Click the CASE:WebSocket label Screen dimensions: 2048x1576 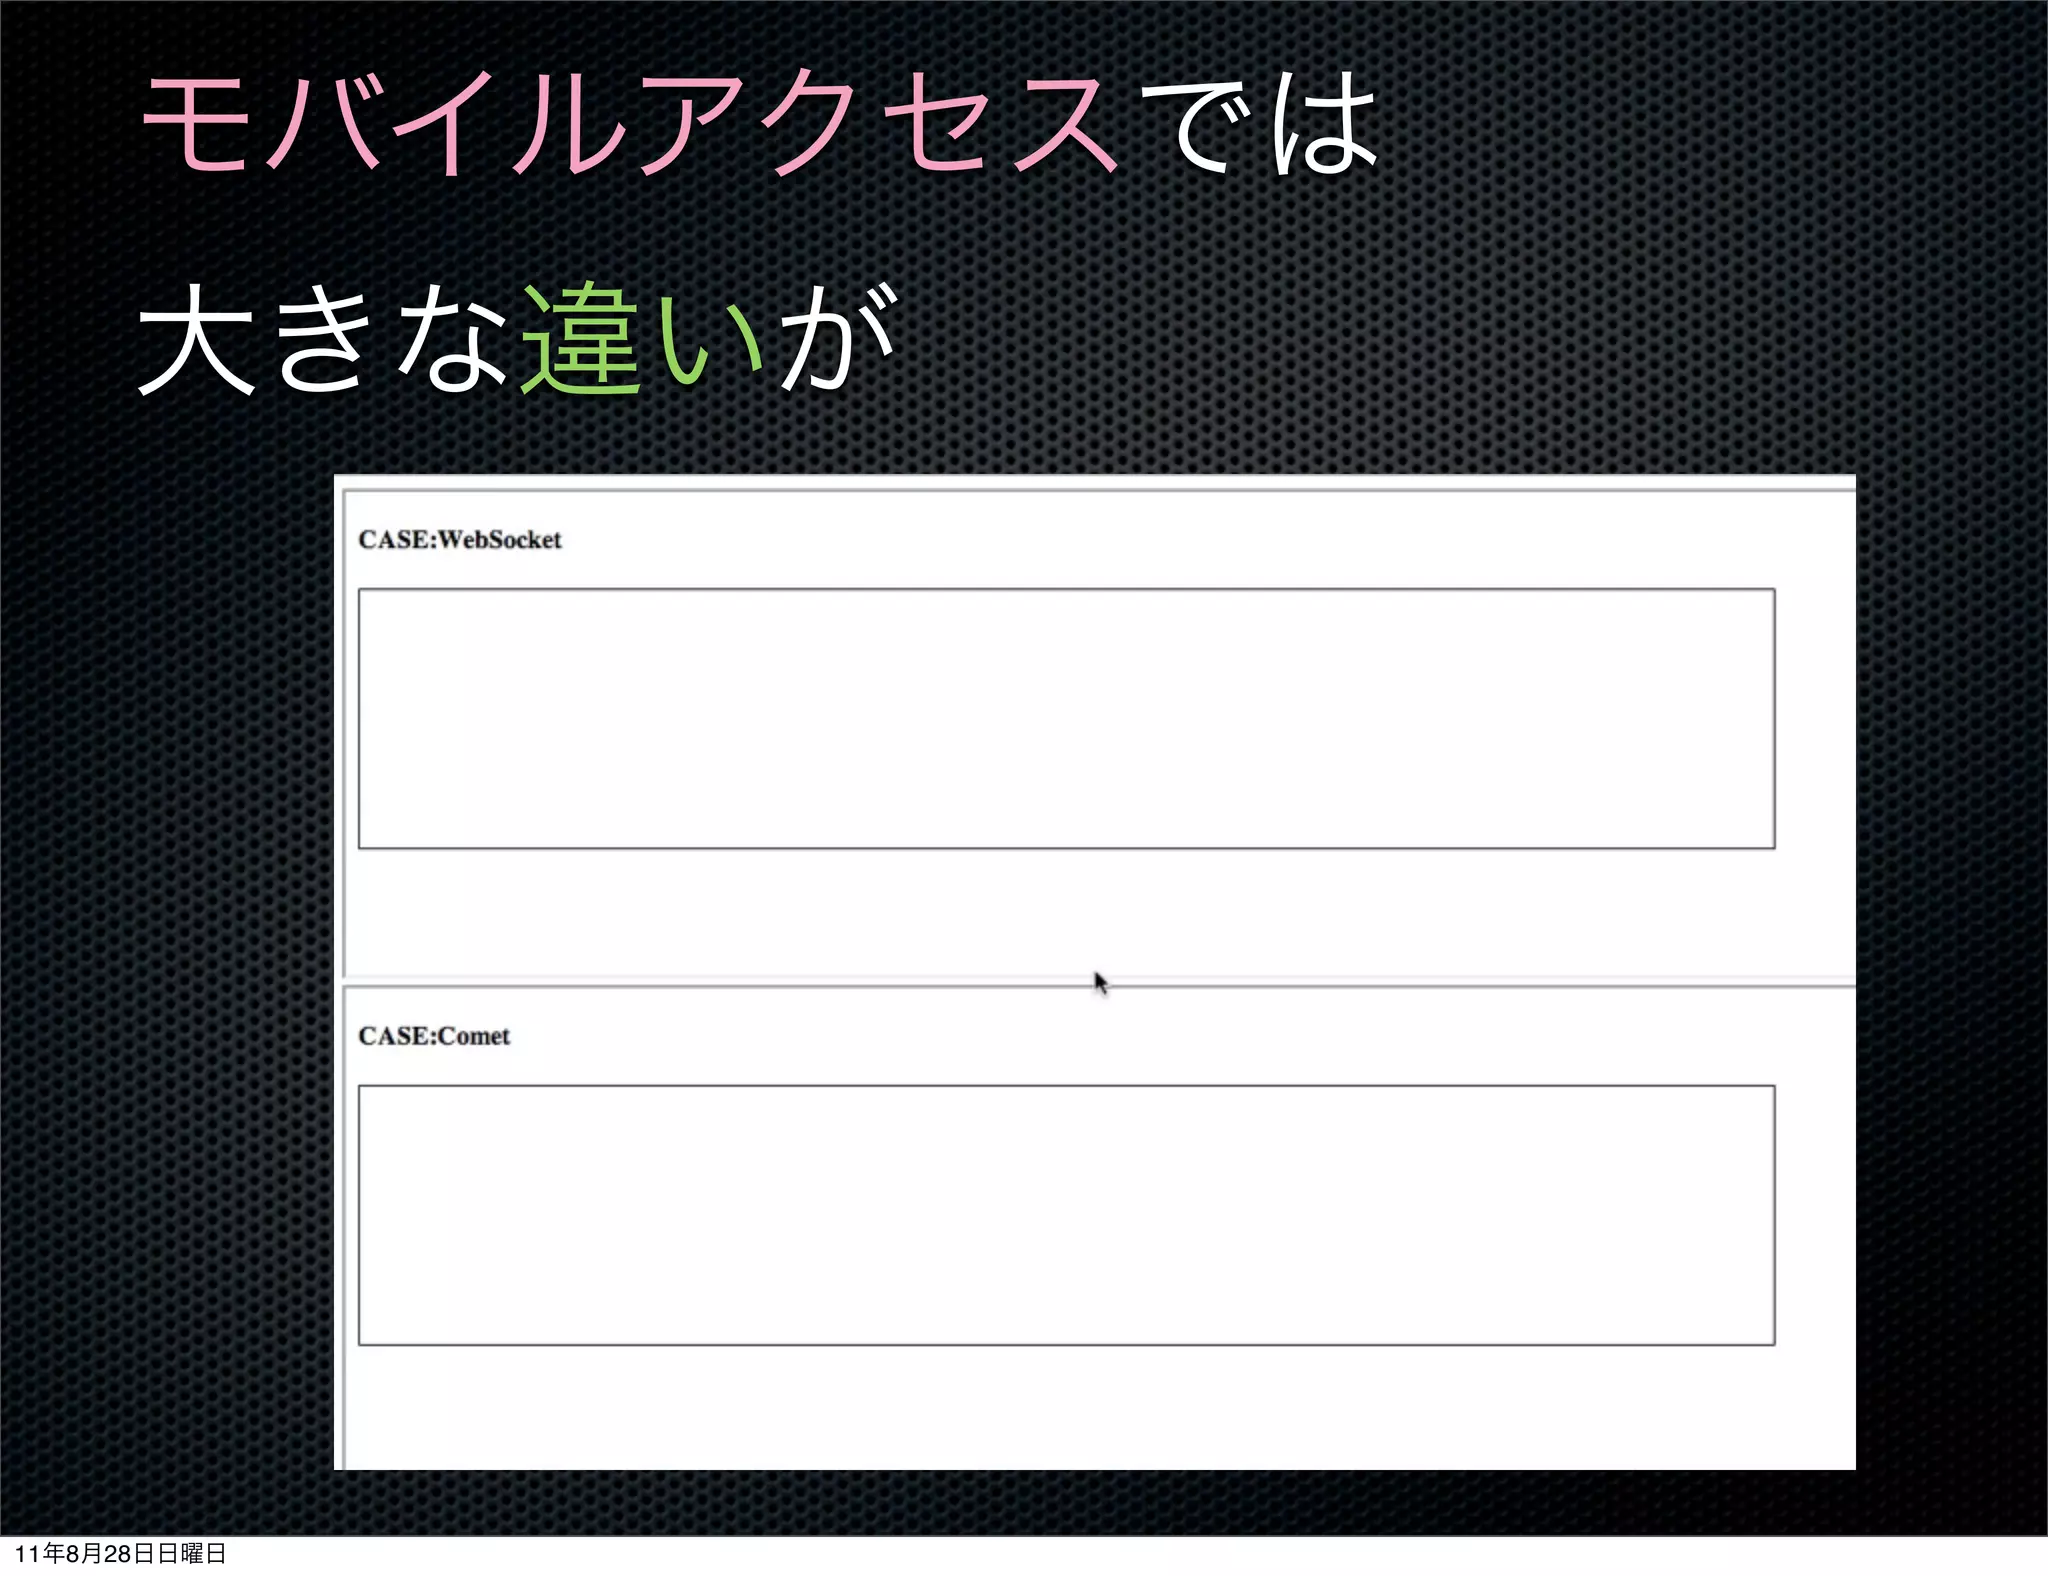click(x=459, y=540)
